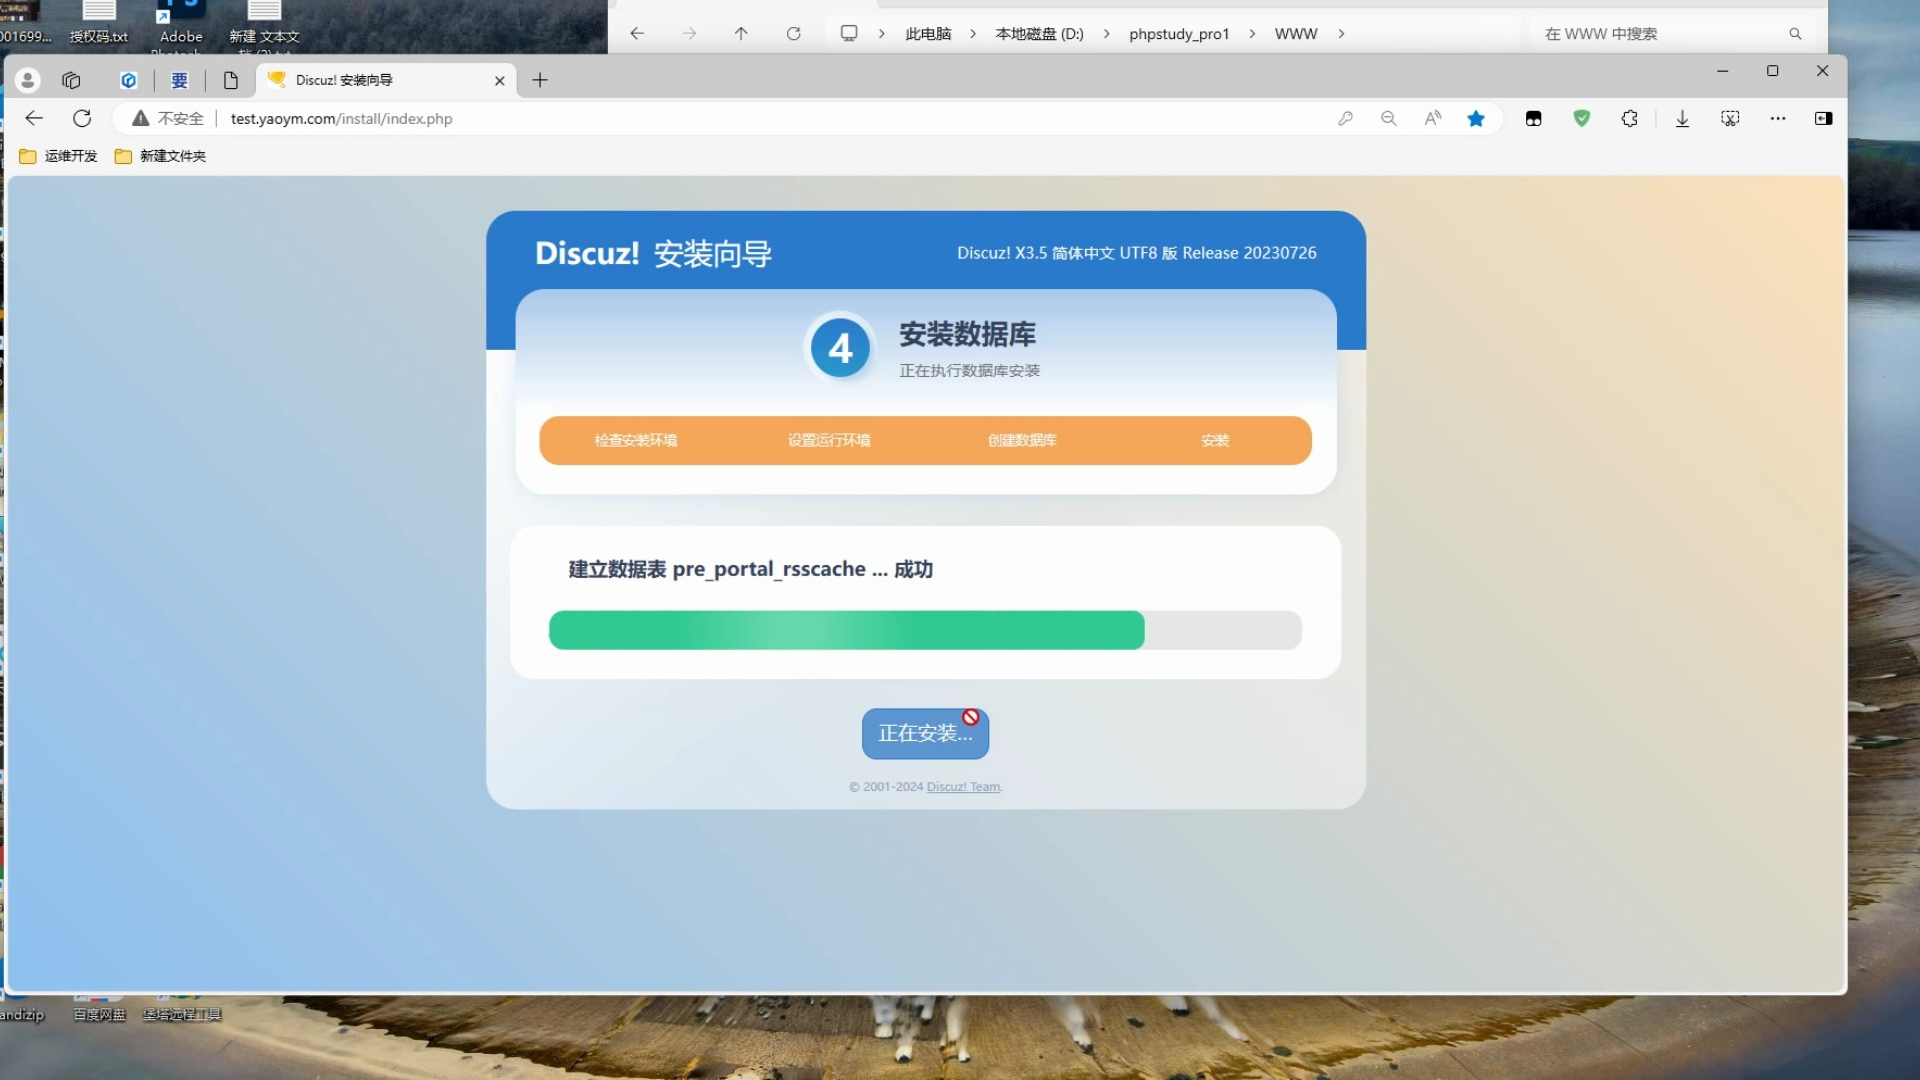This screenshot has height=1080, width=1920.
Task: Click the browser profile avatar icon
Action: point(28,80)
